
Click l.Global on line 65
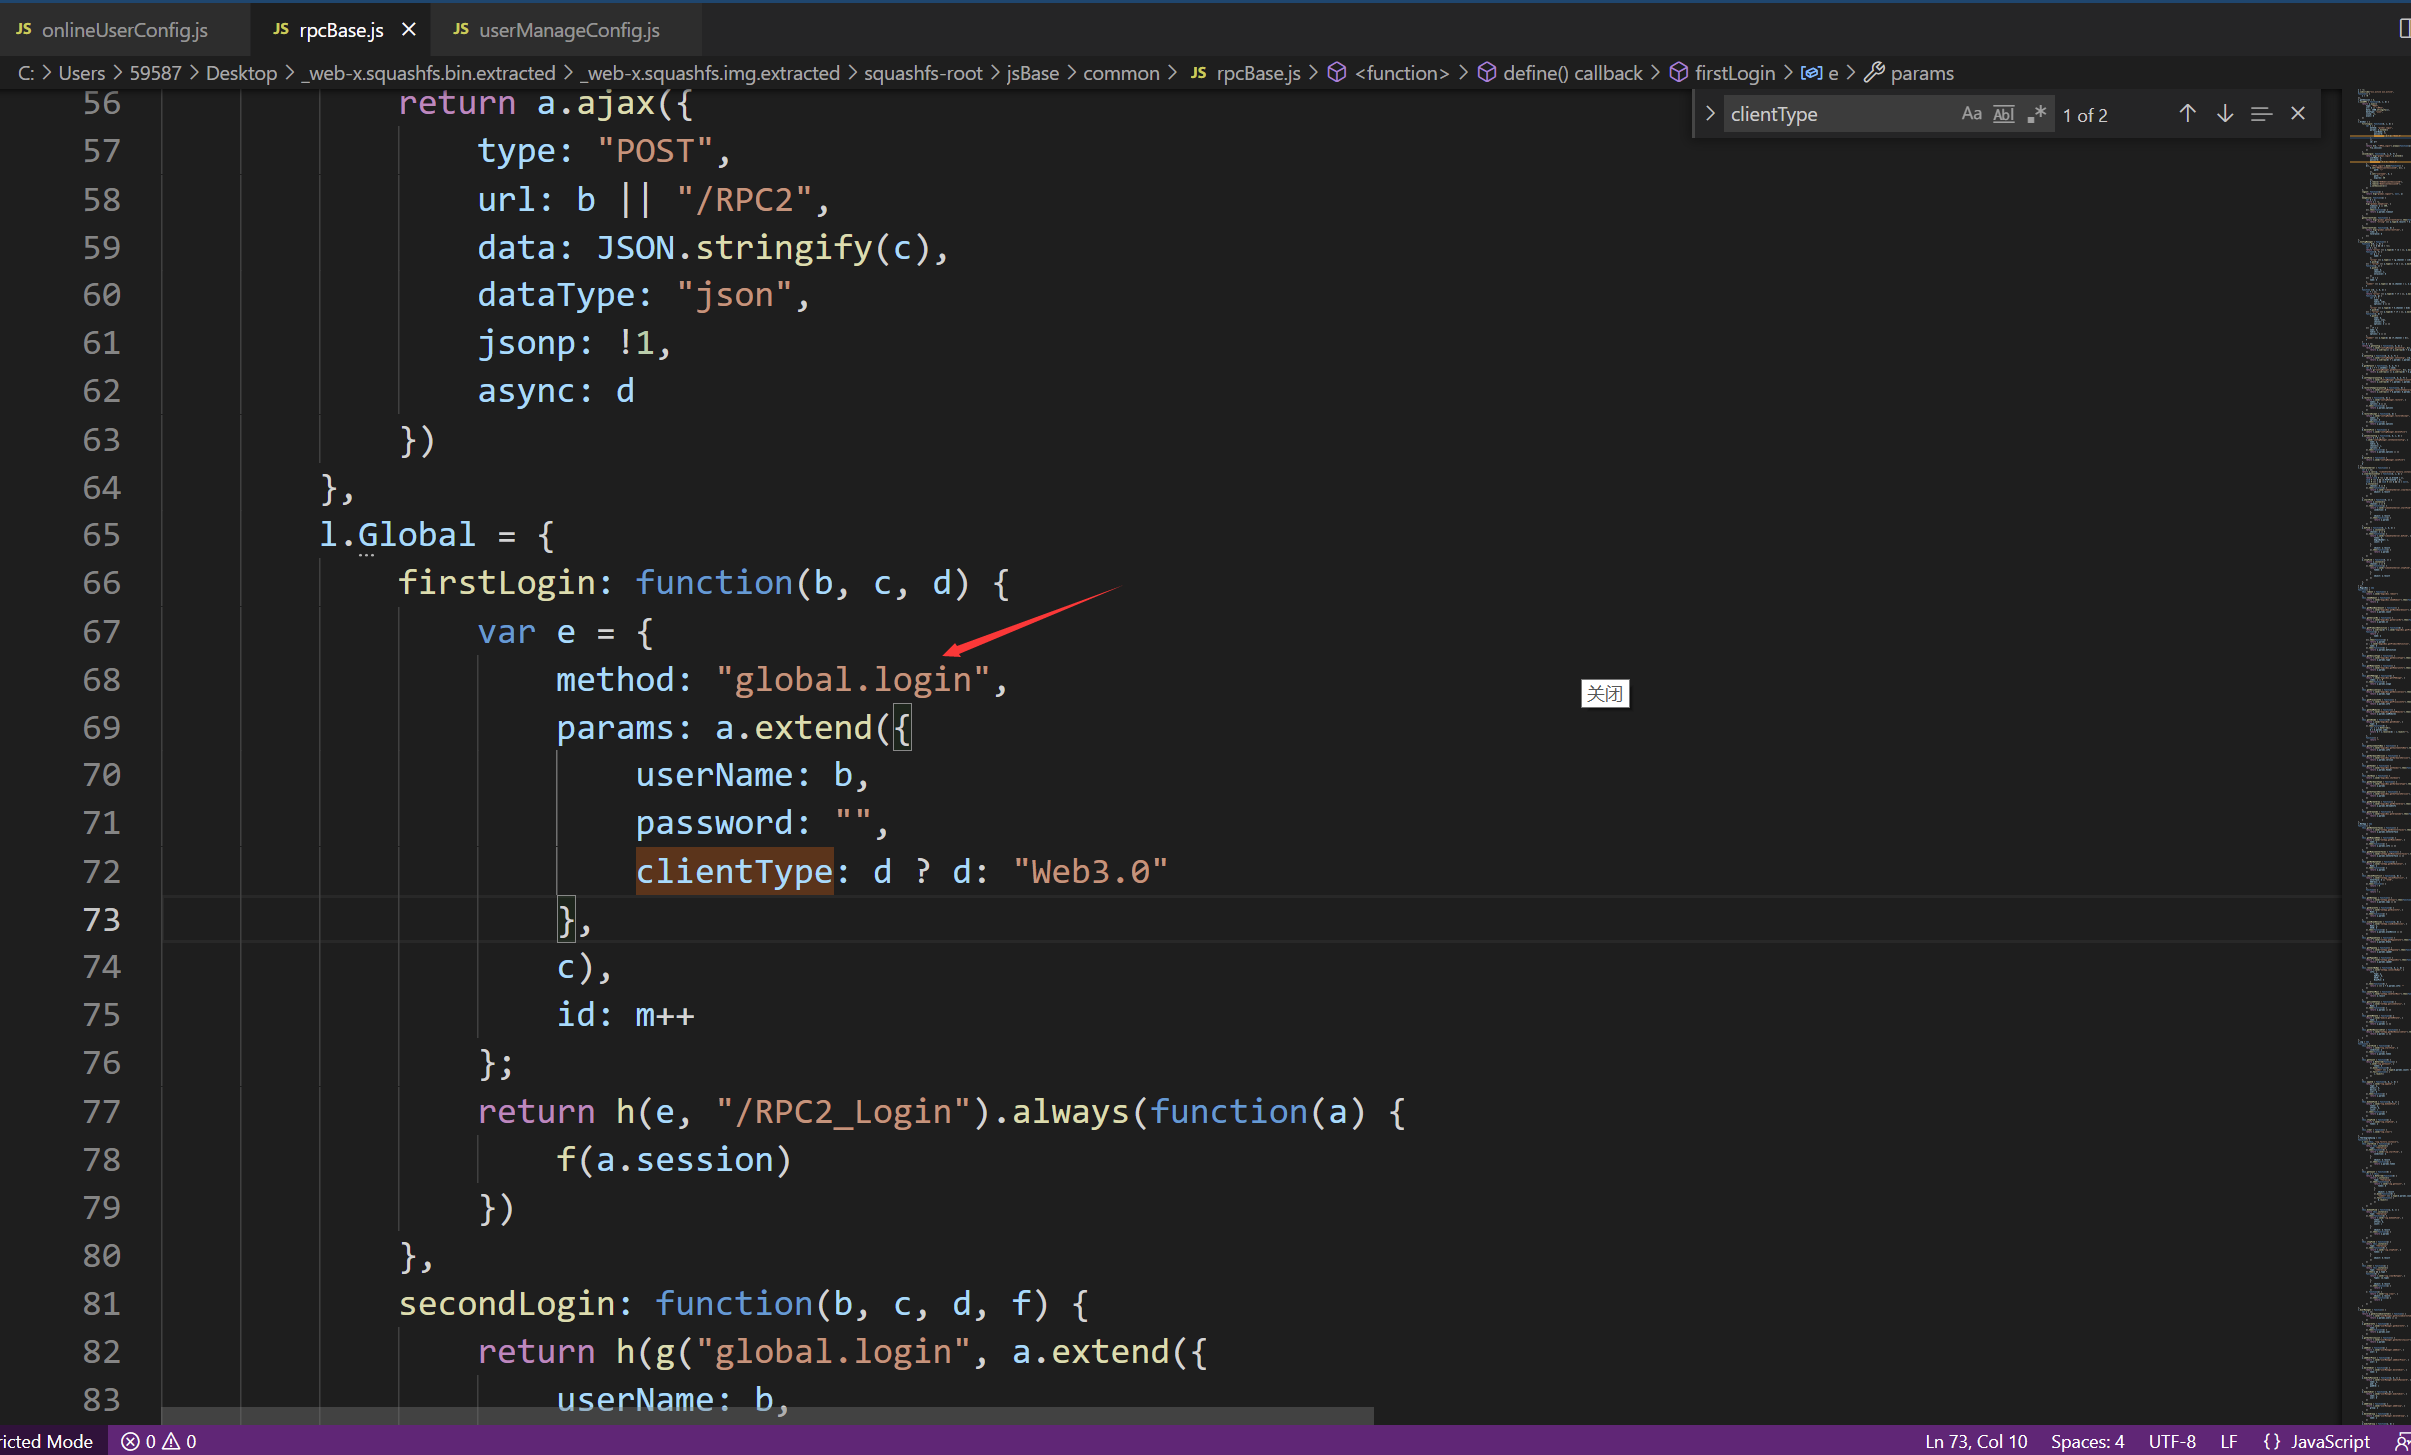tap(397, 535)
